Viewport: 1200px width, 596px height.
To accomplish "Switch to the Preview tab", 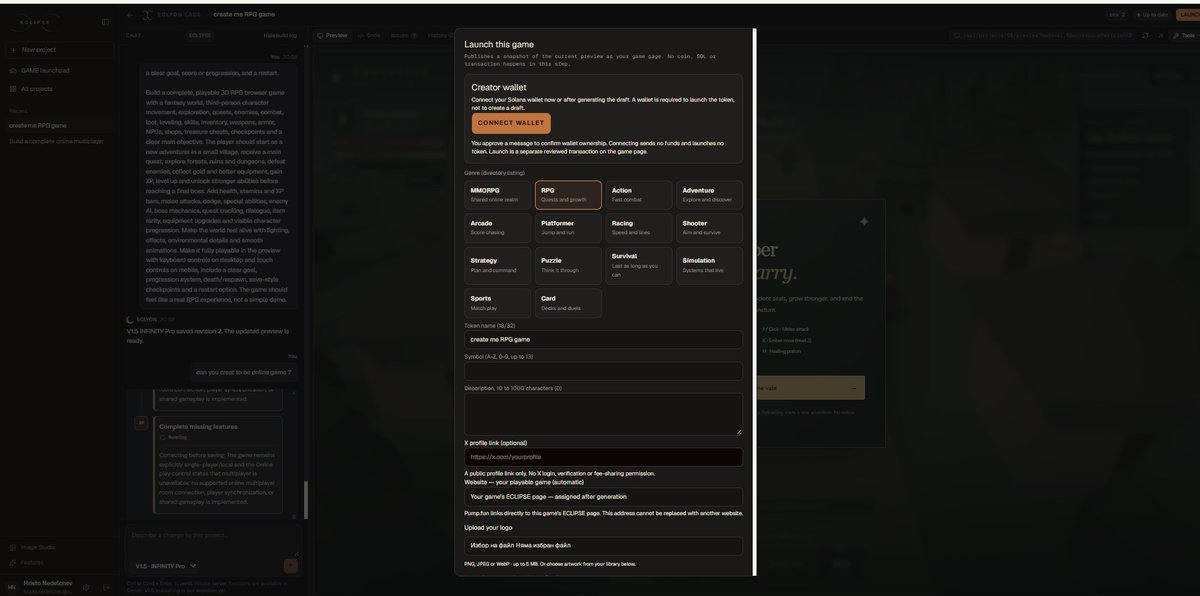I will point(332,35).
